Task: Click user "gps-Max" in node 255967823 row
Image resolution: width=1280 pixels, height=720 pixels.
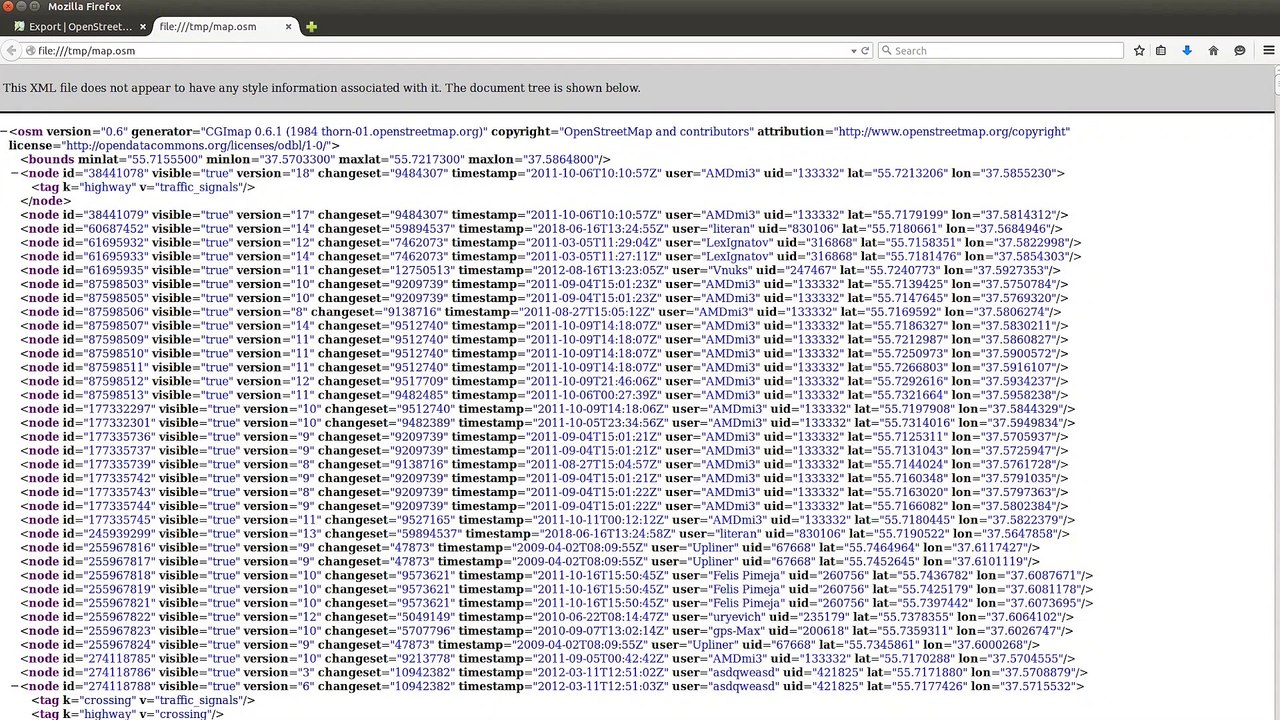Action: [x=737, y=632]
